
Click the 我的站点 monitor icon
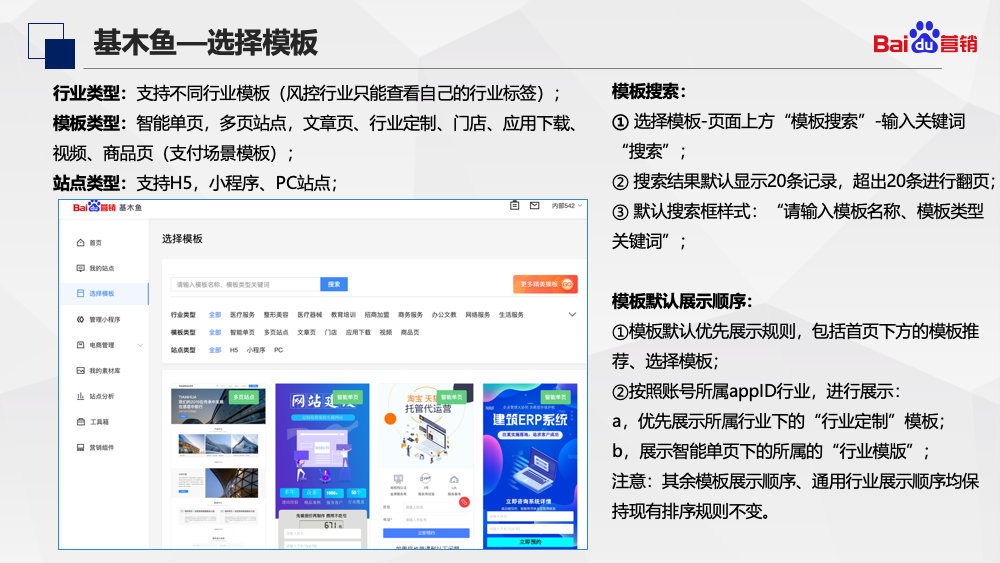tap(80, 268)
